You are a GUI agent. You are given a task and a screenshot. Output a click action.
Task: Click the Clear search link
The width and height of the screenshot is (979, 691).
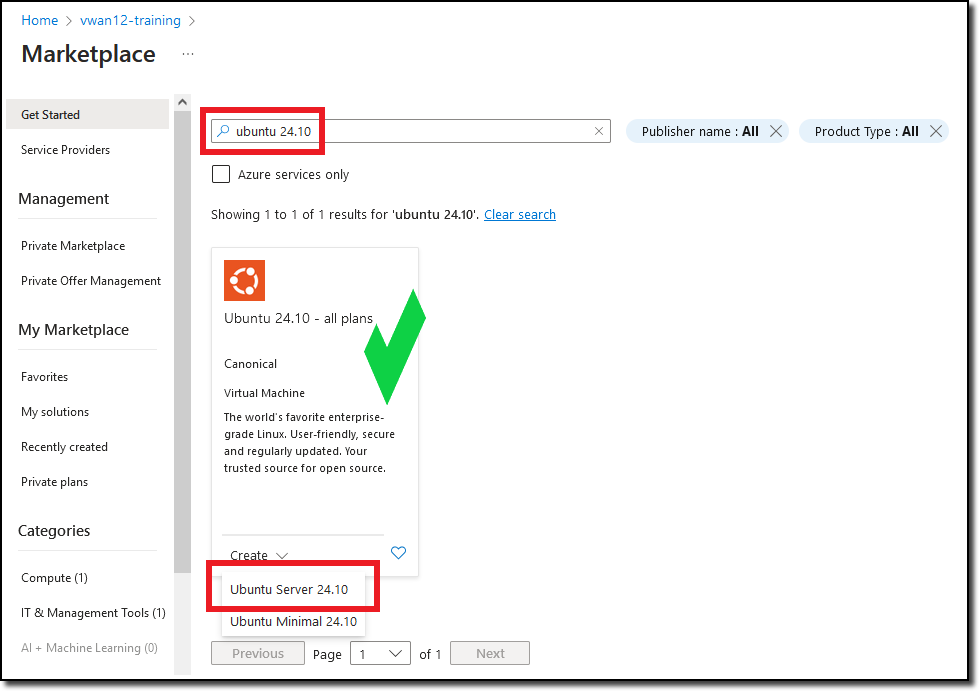click(519, 215)
